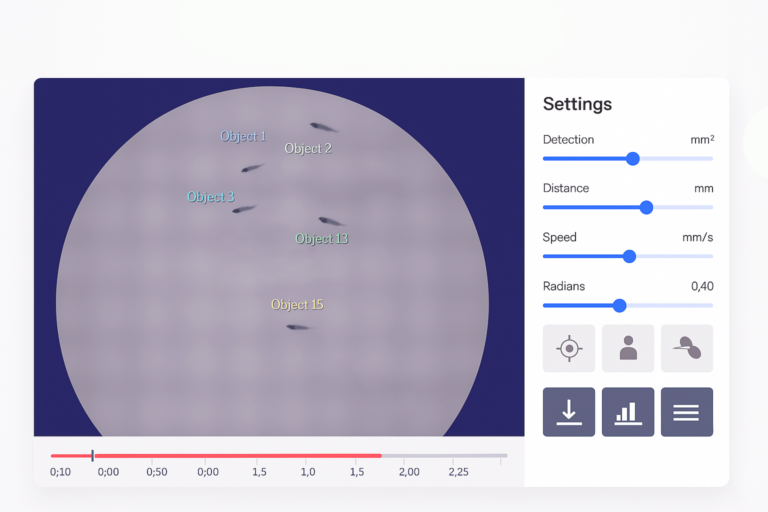Click the download arrow button

569,412
